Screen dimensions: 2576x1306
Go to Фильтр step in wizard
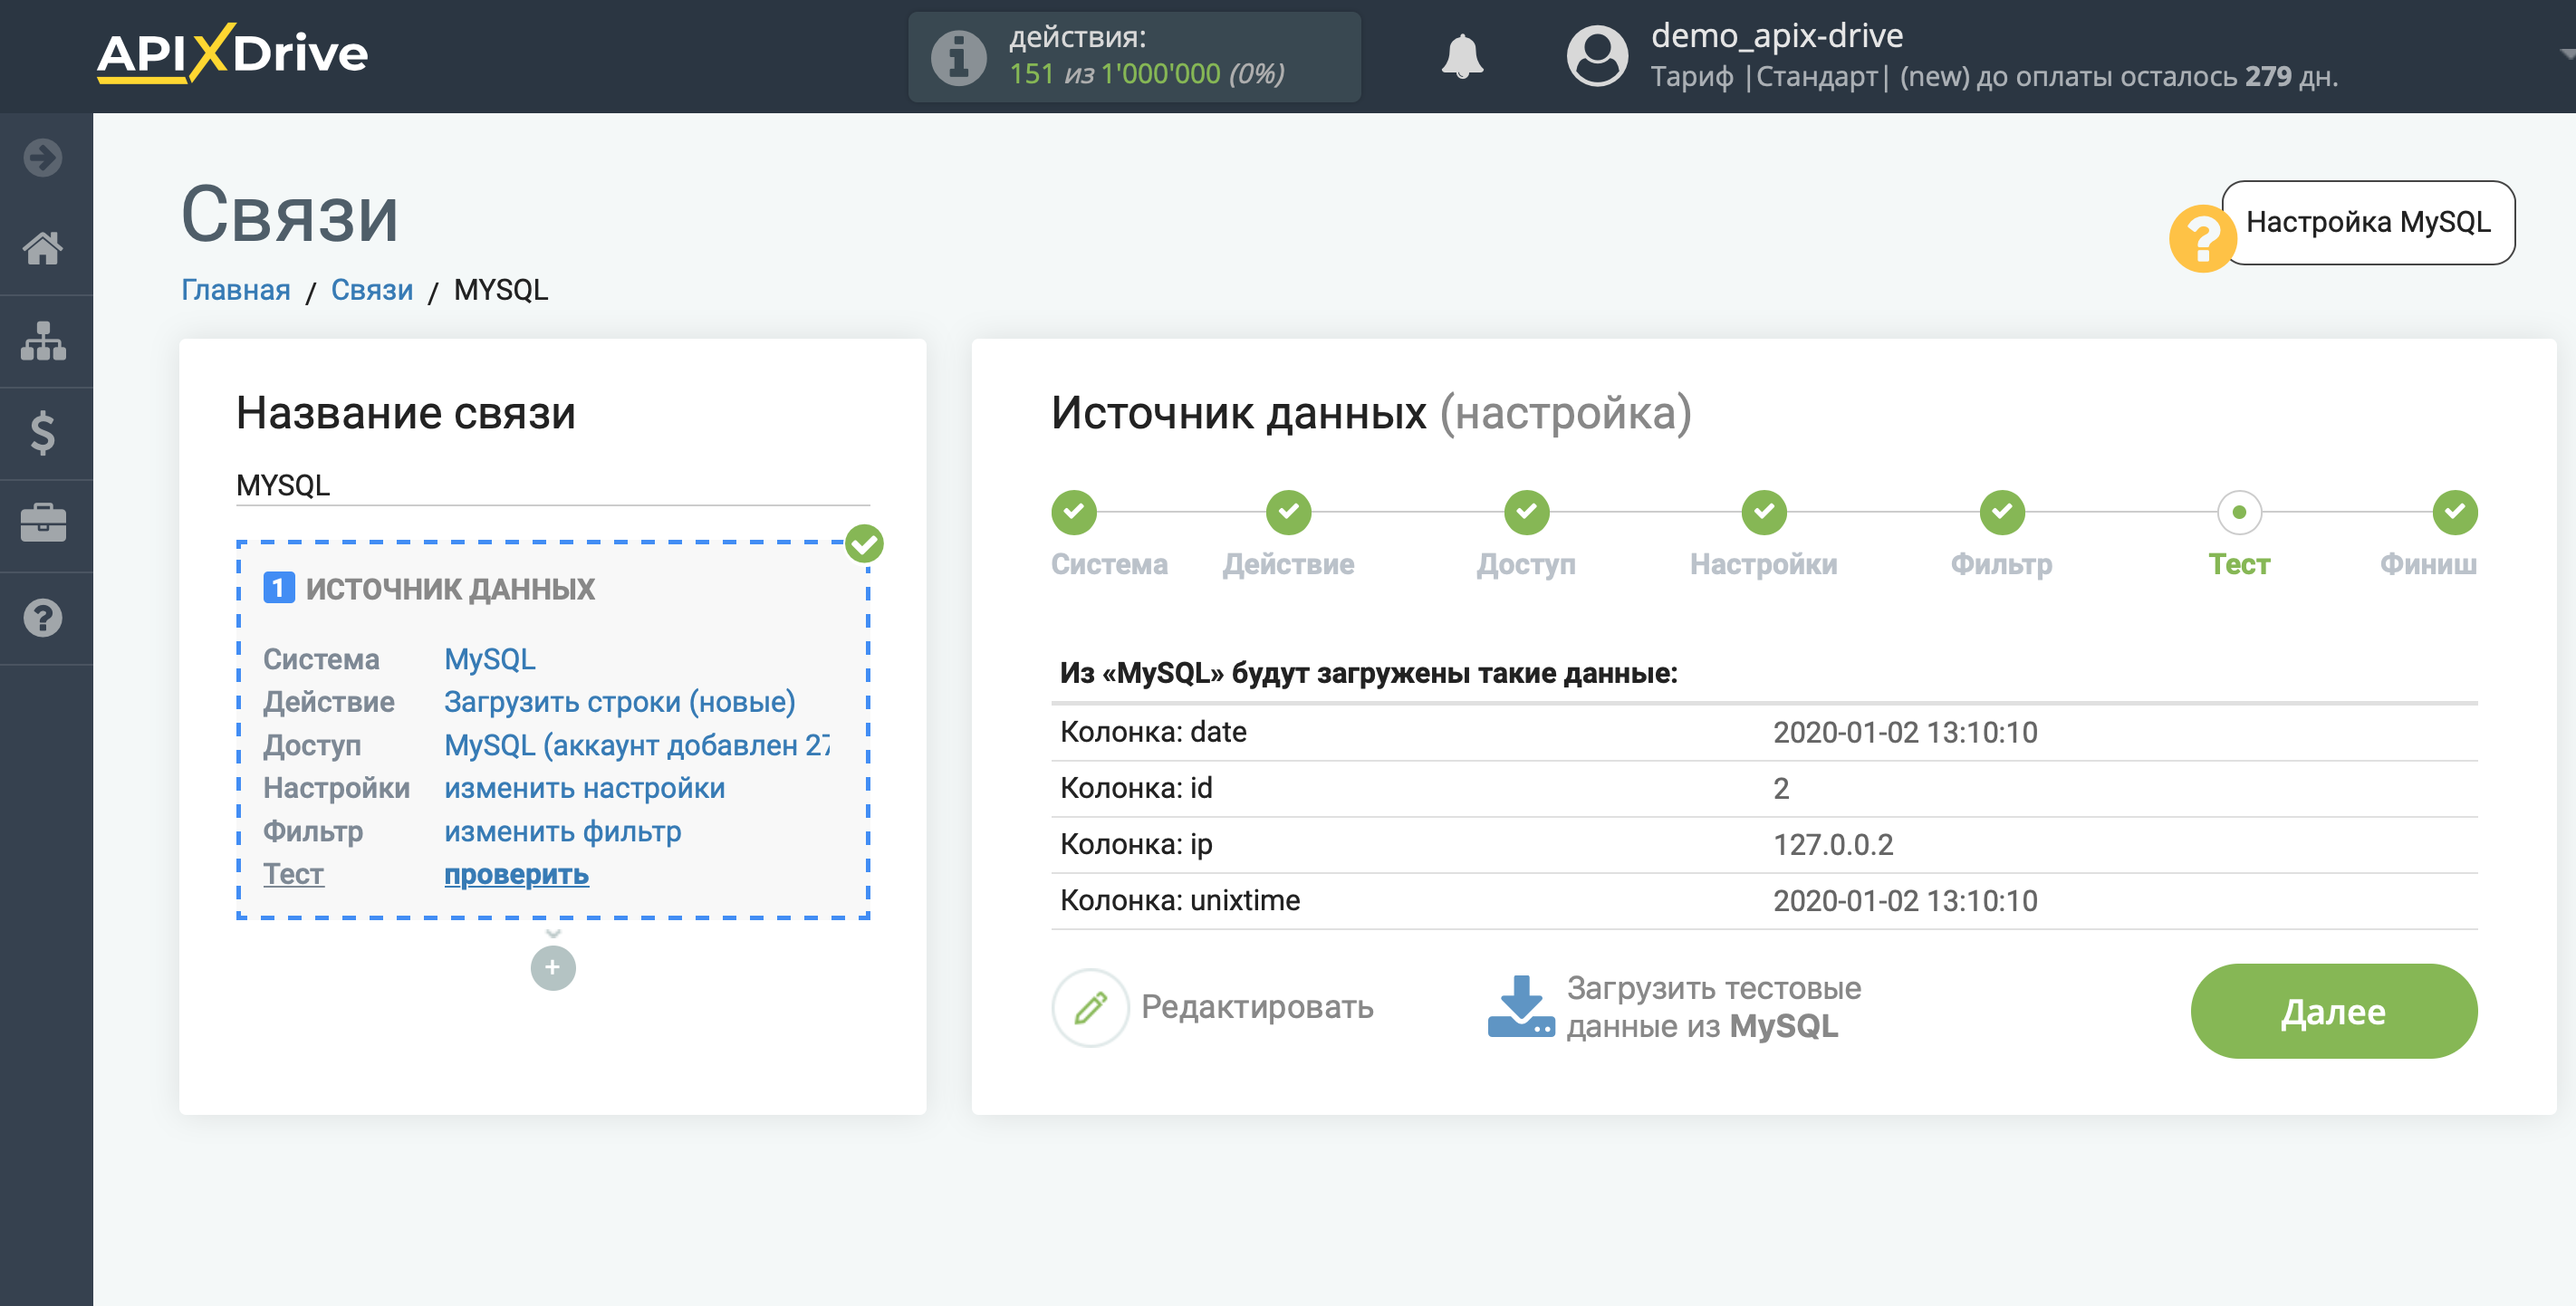coord(2002,512)
